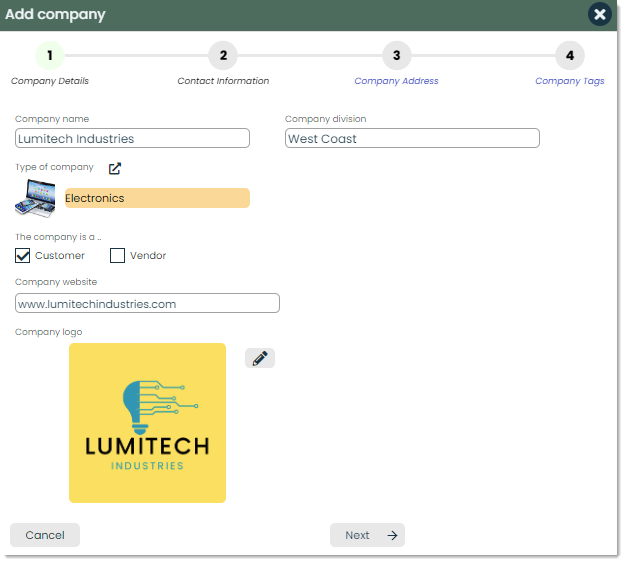Click the Customer checkbox label text
The image size is (625, 563).
(x=60, y=256)
